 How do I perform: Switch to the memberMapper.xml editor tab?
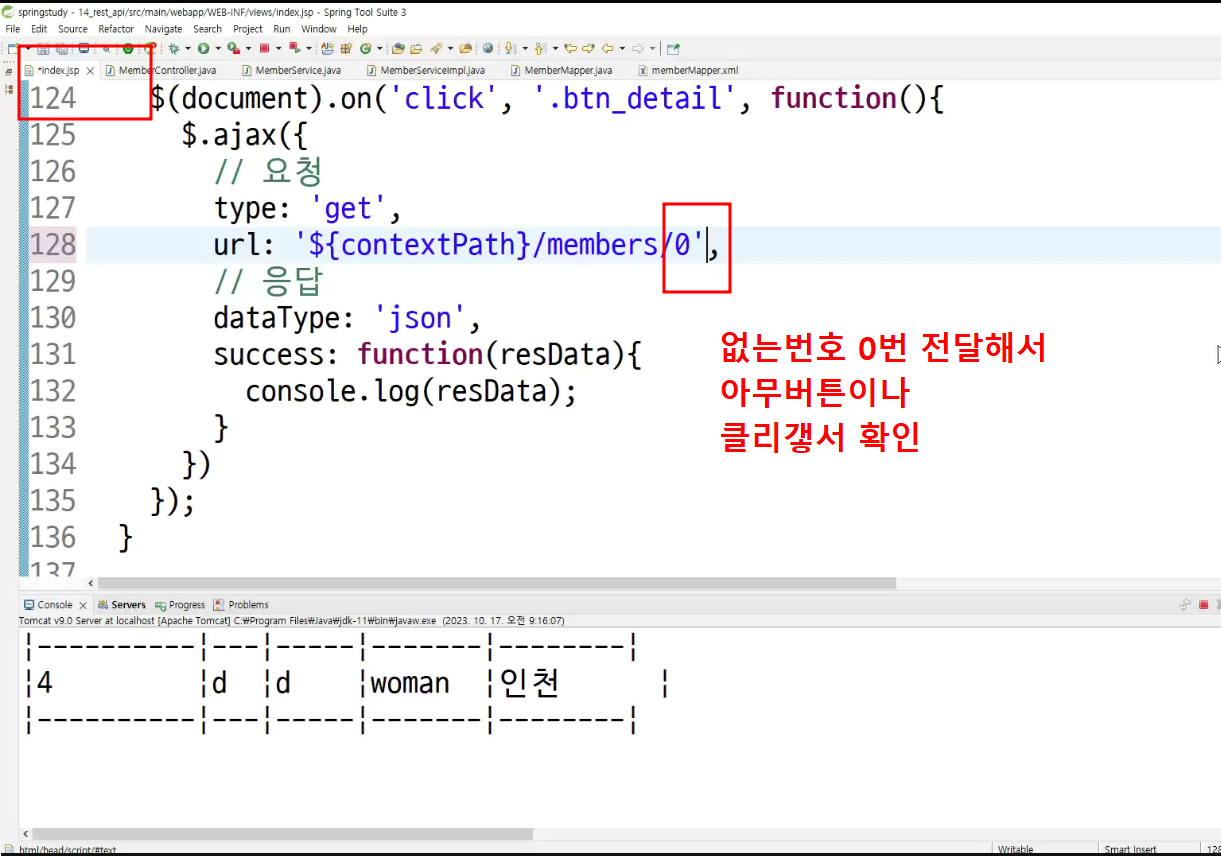pos(688,71)
